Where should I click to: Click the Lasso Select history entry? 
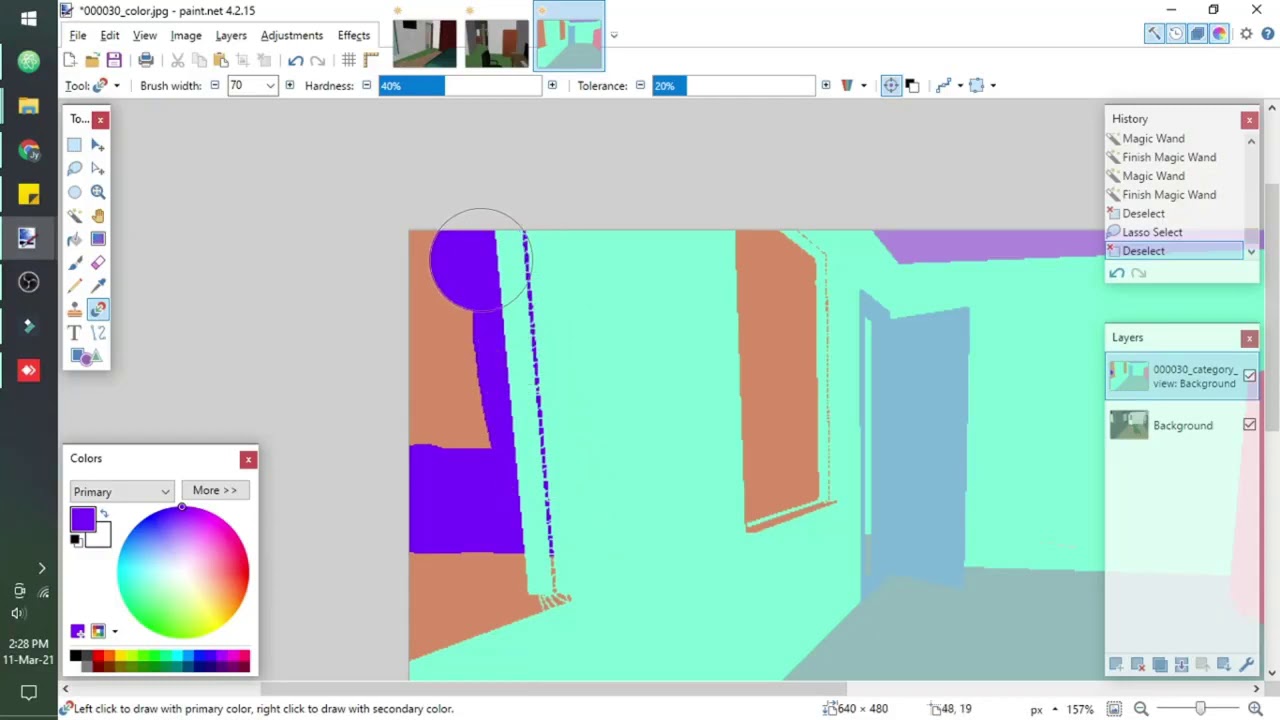click(x=1174, y=232)
